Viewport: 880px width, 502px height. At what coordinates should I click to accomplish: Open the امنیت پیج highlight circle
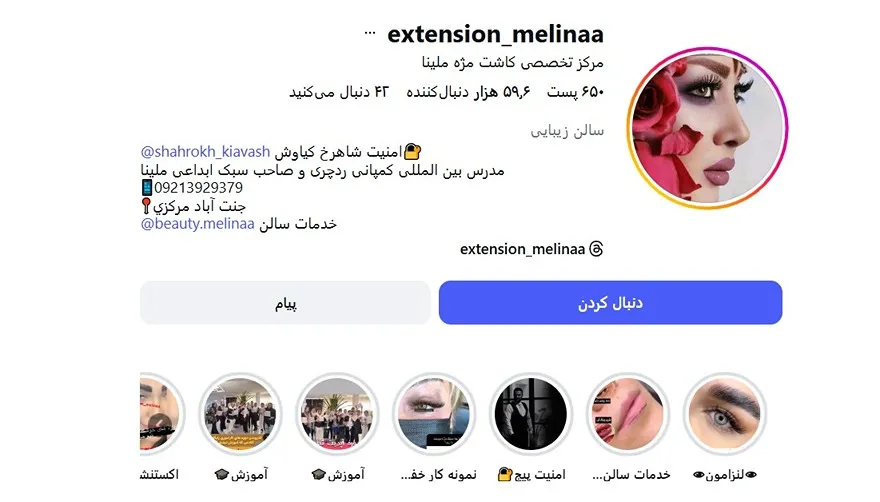(531, 414)
